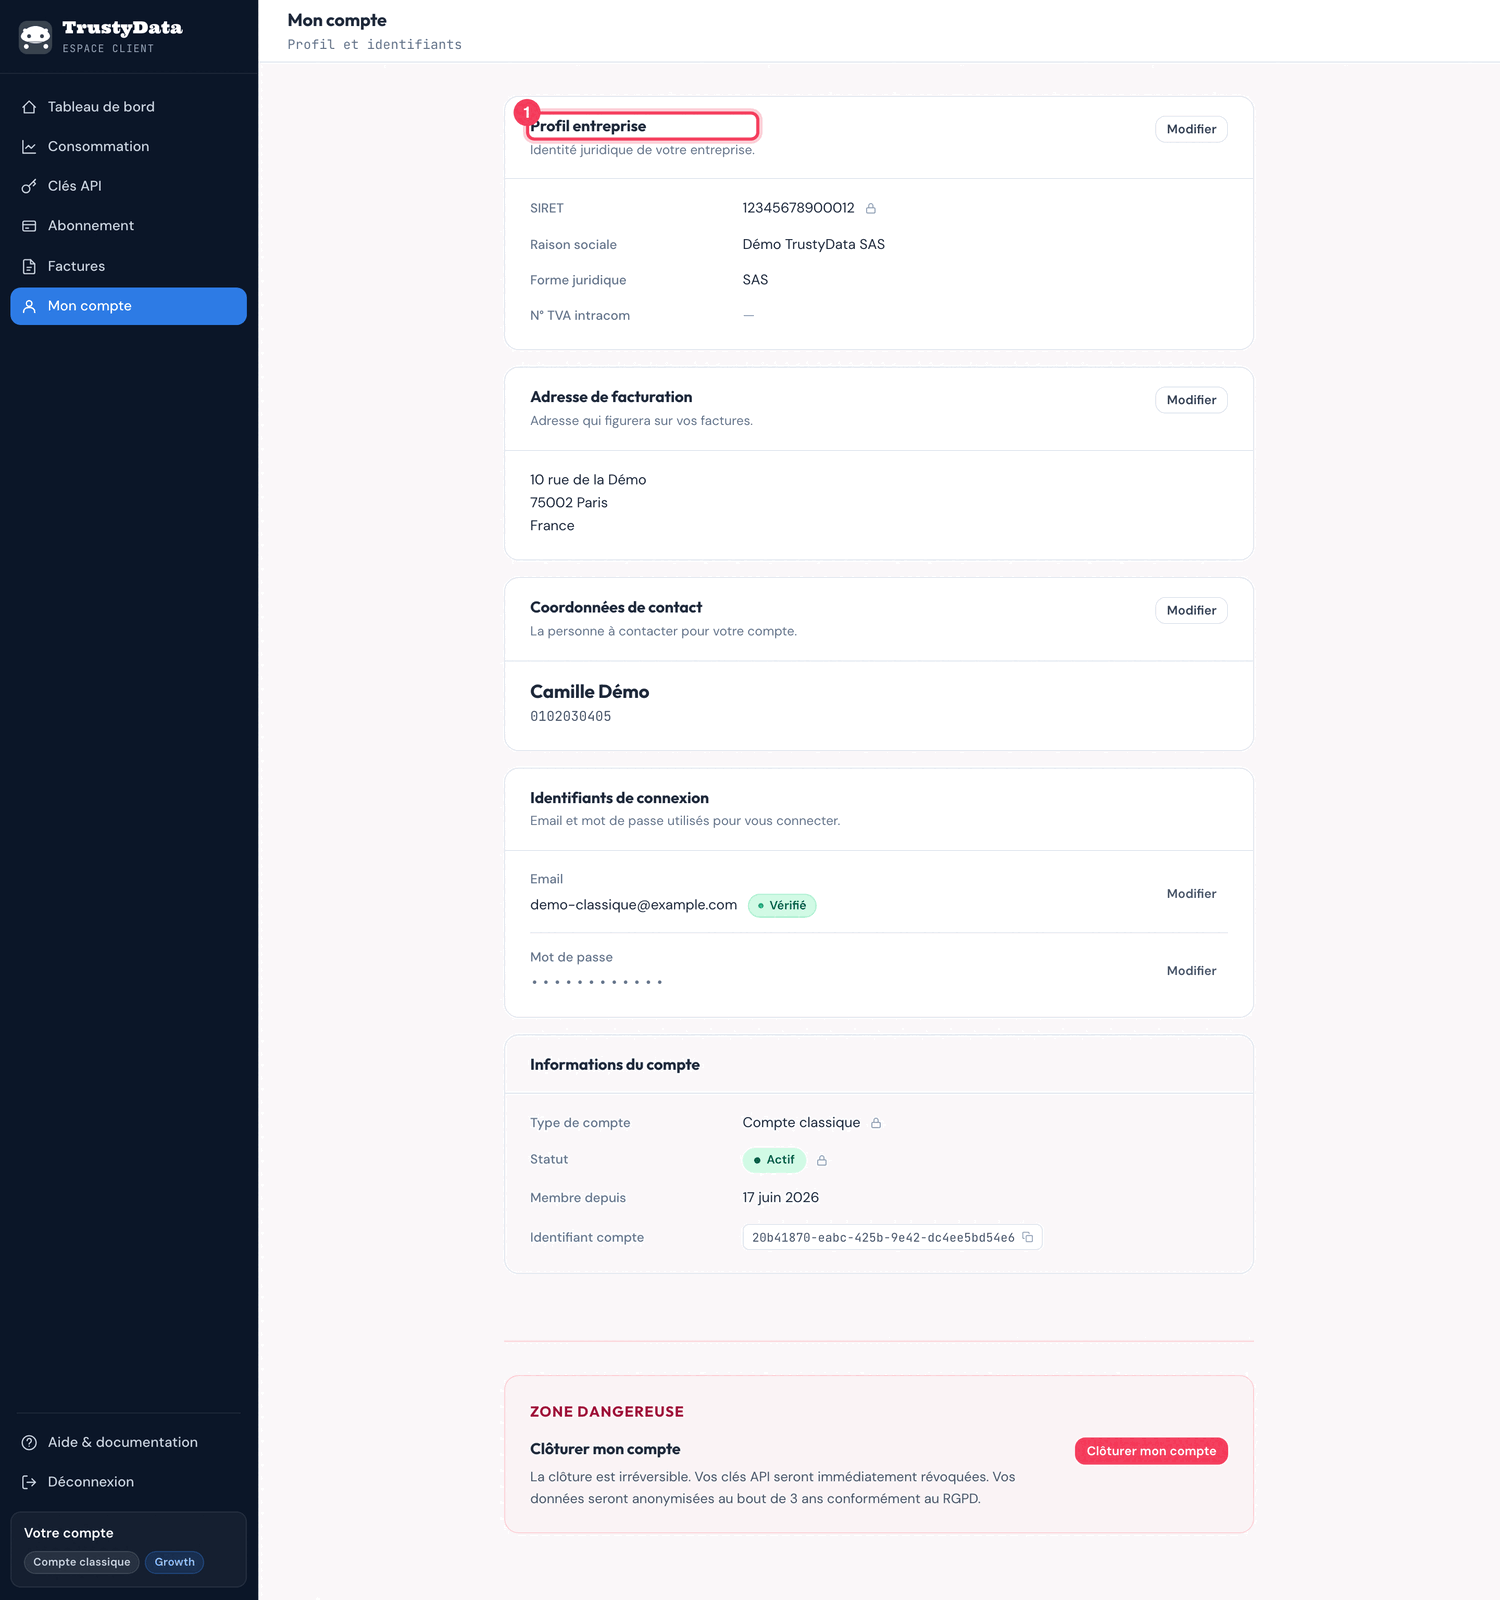Click the lock icon next to the SIRET number
The height and width of the screenshot is (1600, 1500).
[x=871, y=208]
